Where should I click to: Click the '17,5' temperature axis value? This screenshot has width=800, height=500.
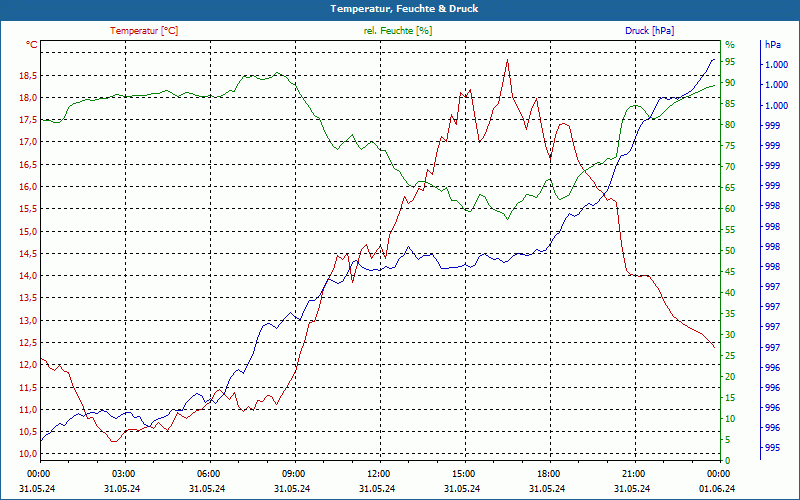[x=28, y=120]
